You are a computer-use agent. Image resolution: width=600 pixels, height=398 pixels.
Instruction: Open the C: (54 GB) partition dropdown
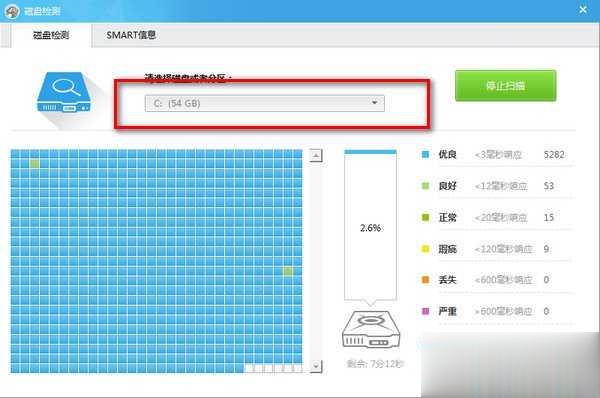point(264,103)
